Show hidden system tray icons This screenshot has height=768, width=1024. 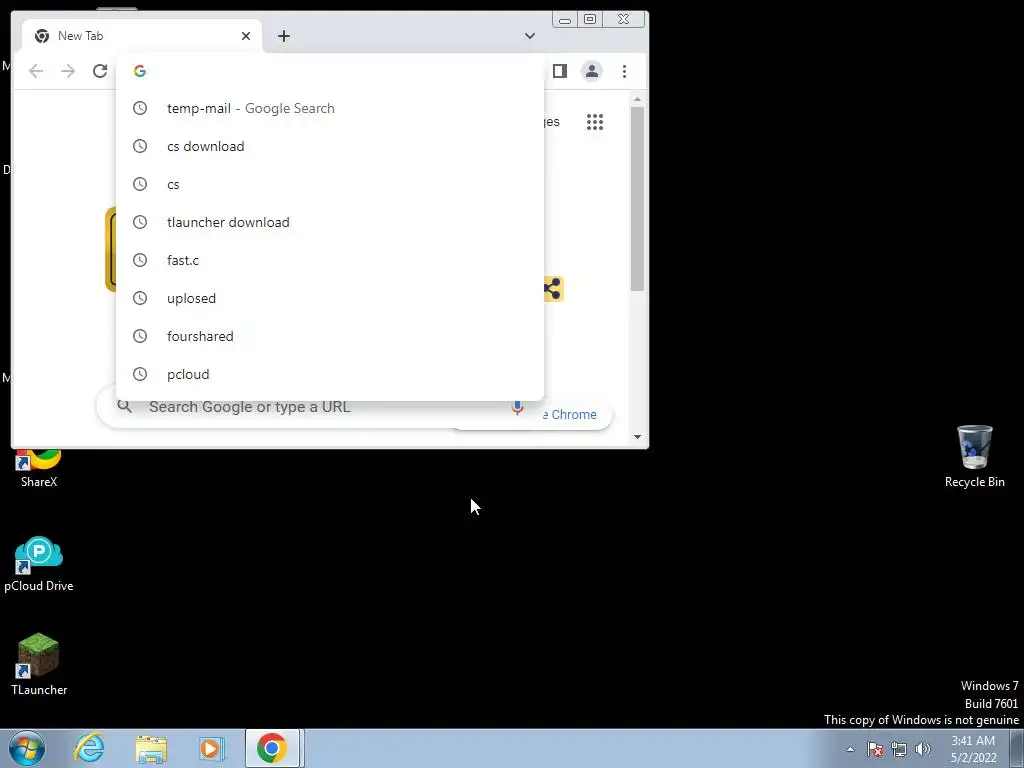click(x=850, y=749)
